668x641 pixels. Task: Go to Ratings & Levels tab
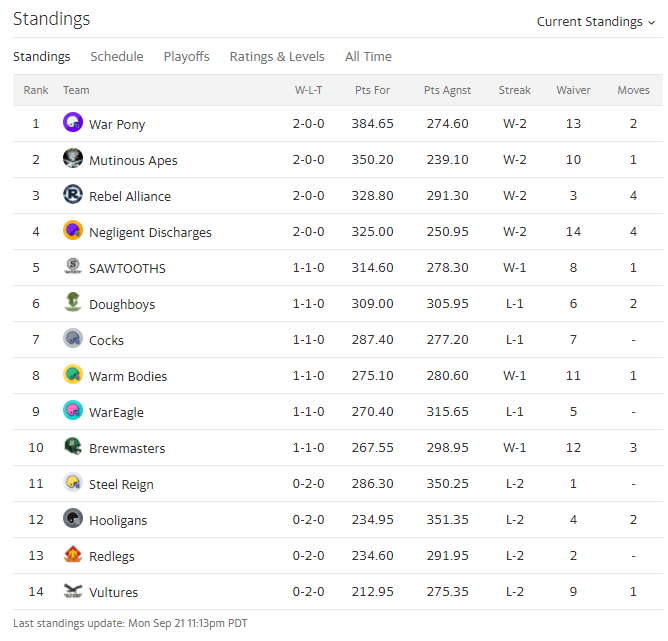277,57
